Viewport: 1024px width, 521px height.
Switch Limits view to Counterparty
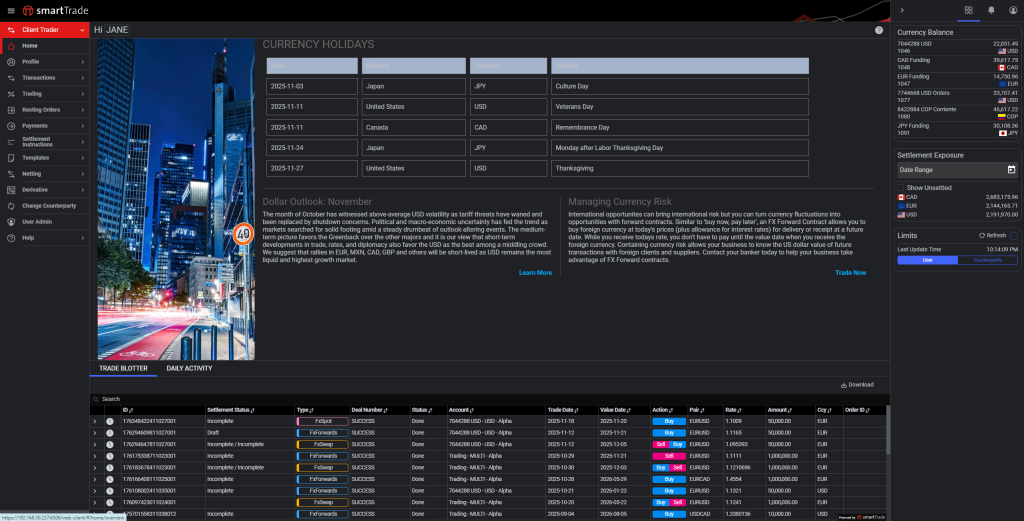(x=987, y=260)
